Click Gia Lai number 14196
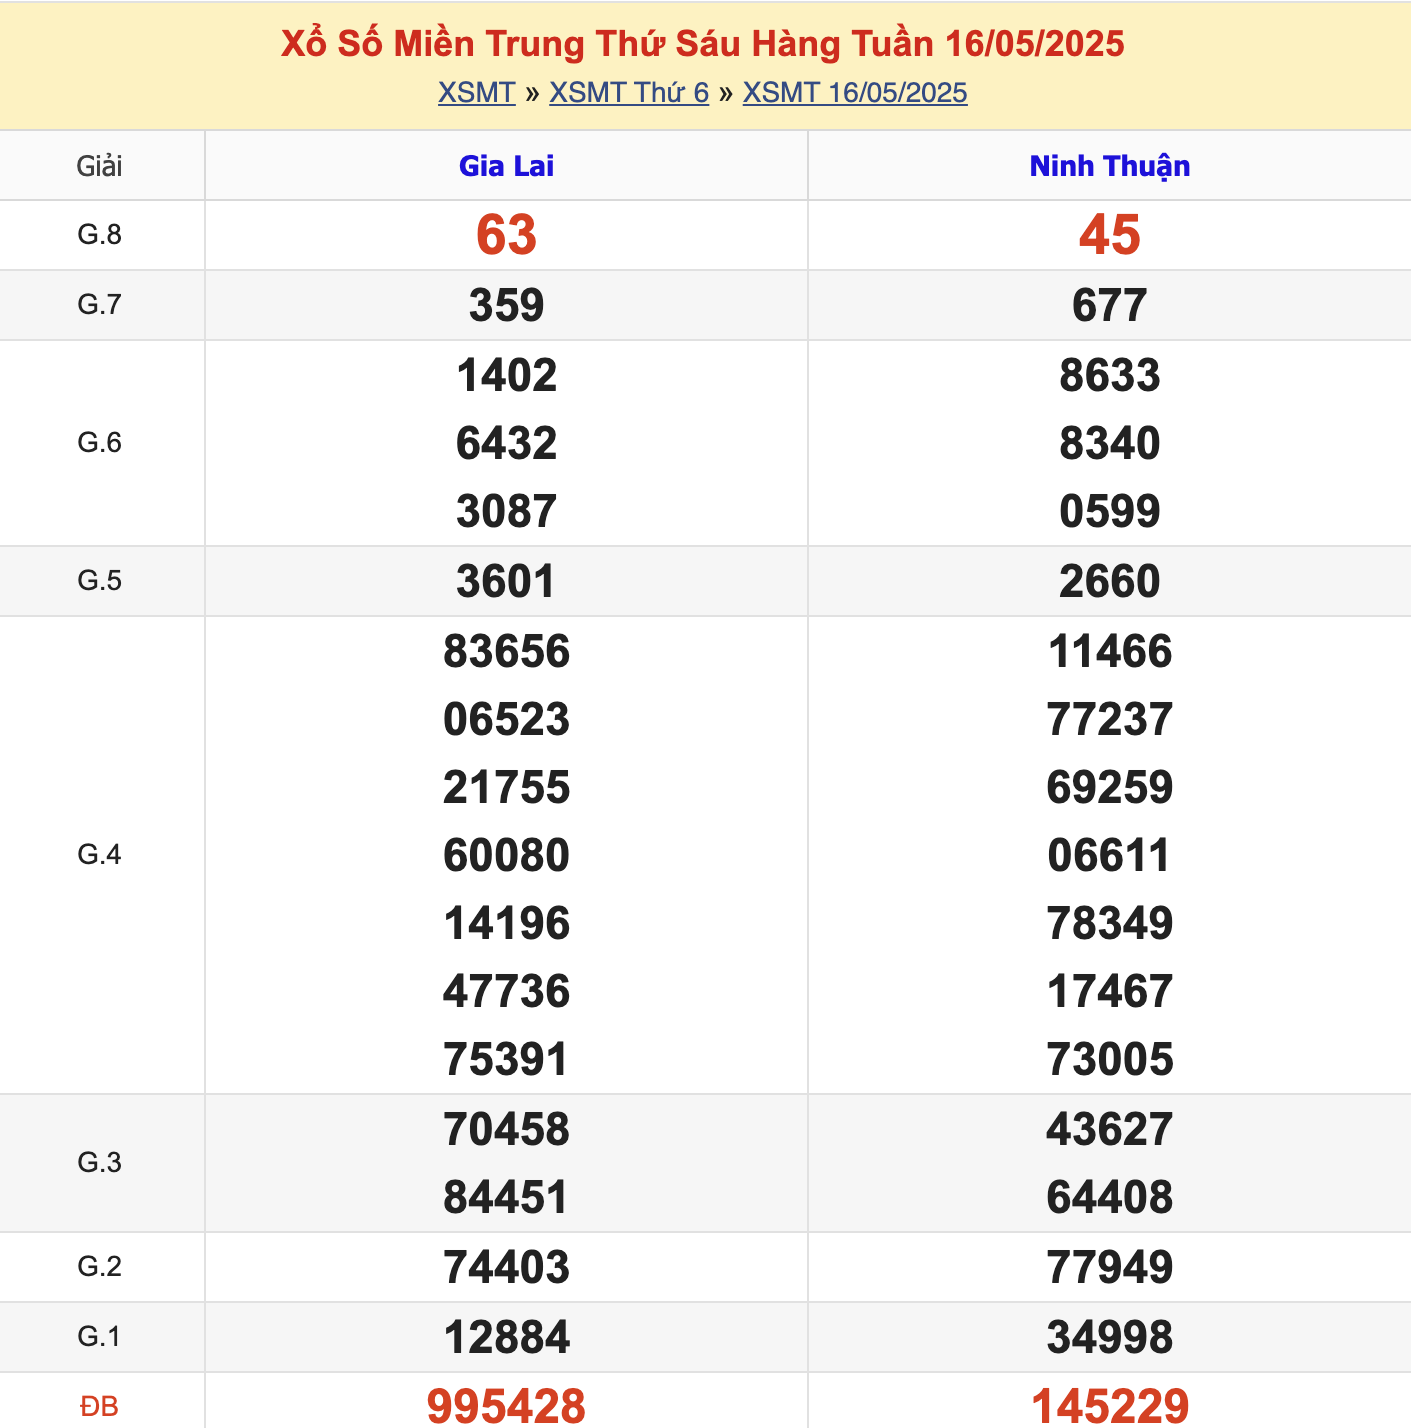This screenshot has height=1428, width=1411. click(x=506, y=923)
